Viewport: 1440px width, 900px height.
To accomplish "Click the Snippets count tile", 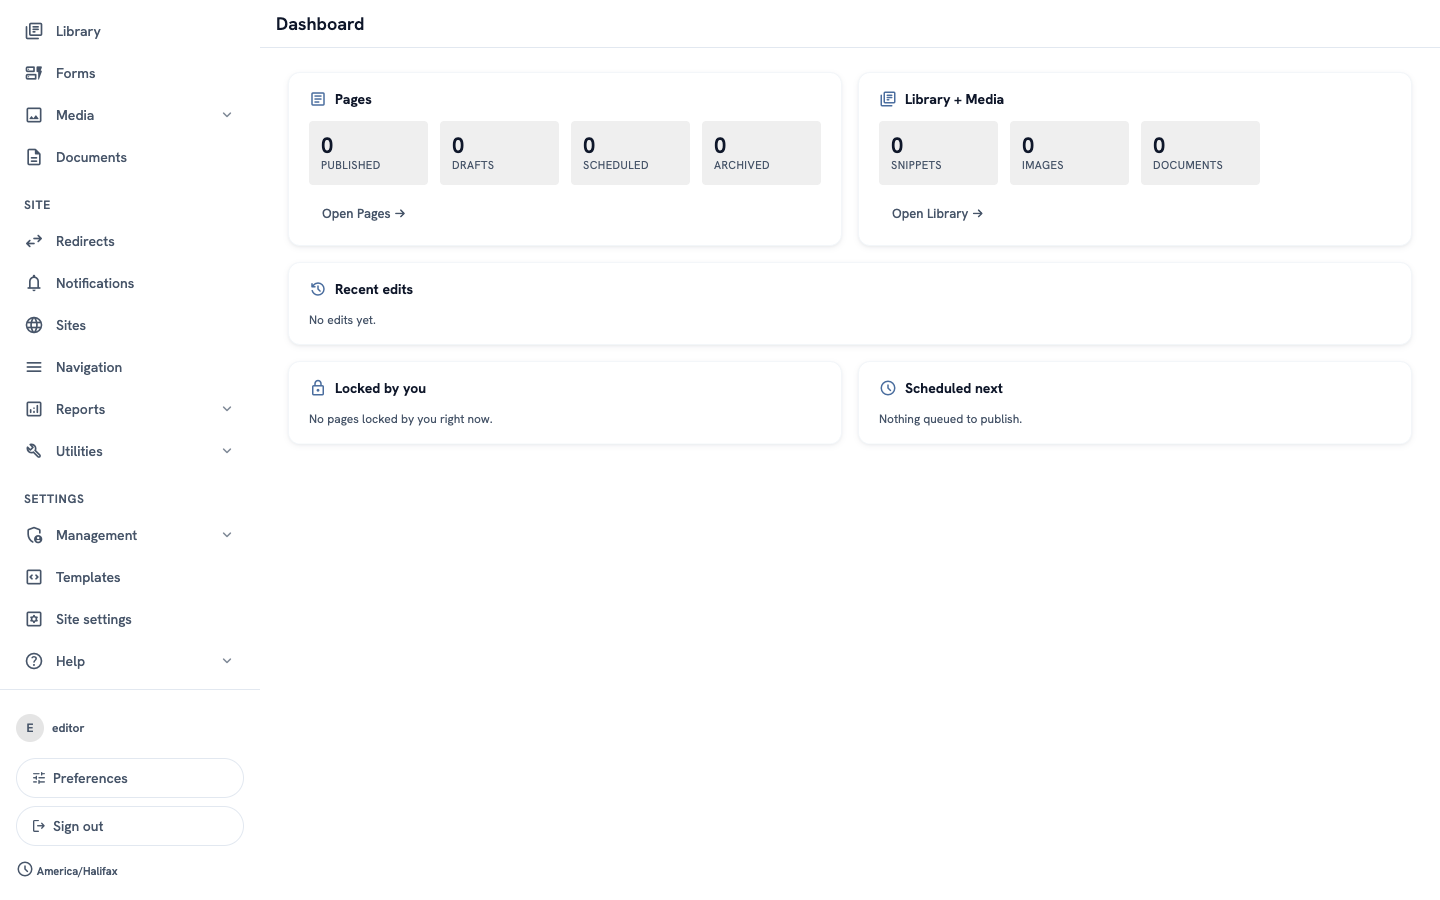I will (938, 153).
